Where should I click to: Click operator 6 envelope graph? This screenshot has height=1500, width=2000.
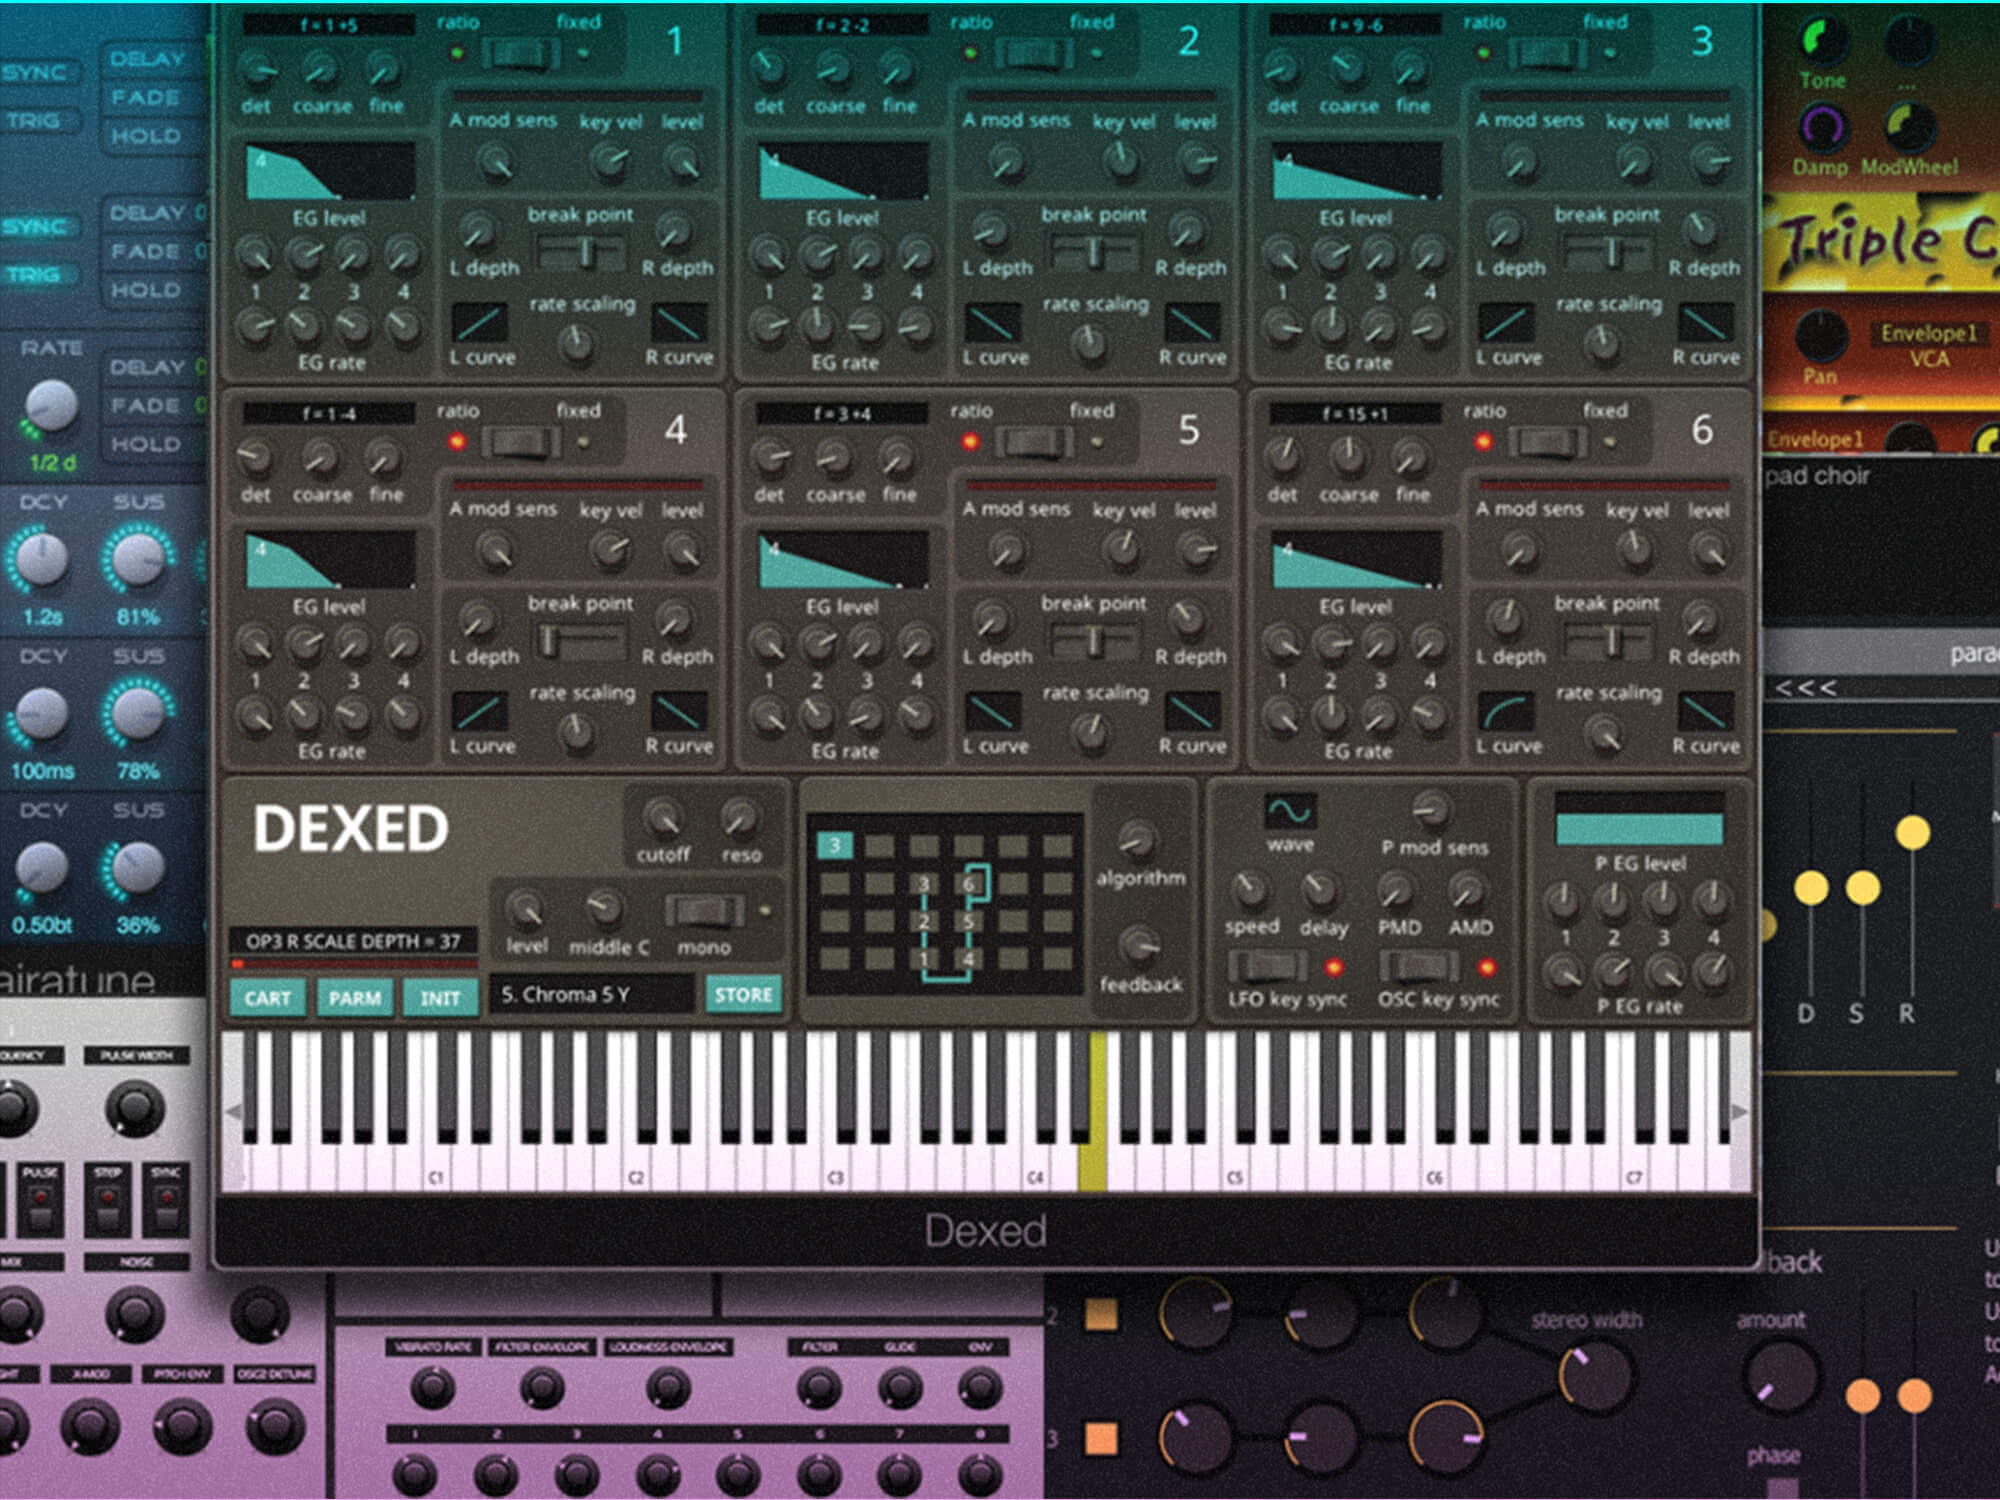(x=1357, y=560)
